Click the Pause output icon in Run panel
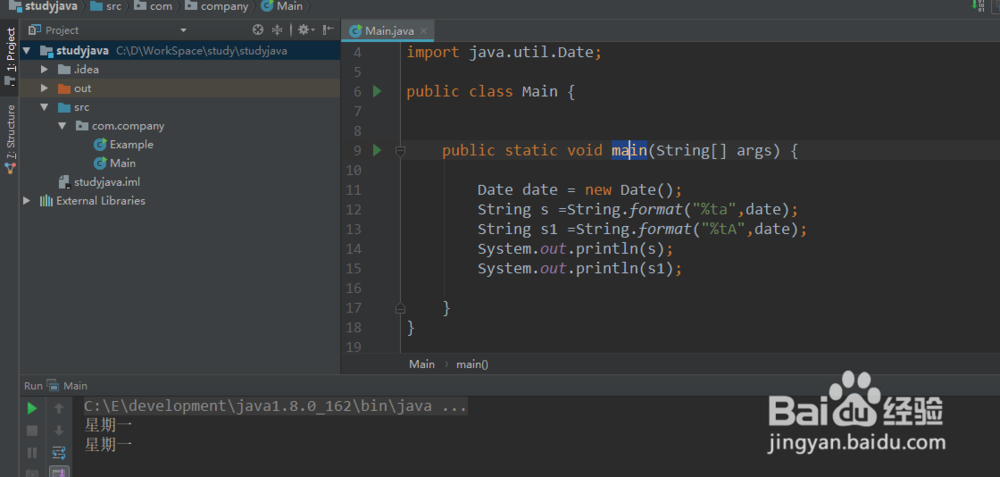 pos(32,453)
